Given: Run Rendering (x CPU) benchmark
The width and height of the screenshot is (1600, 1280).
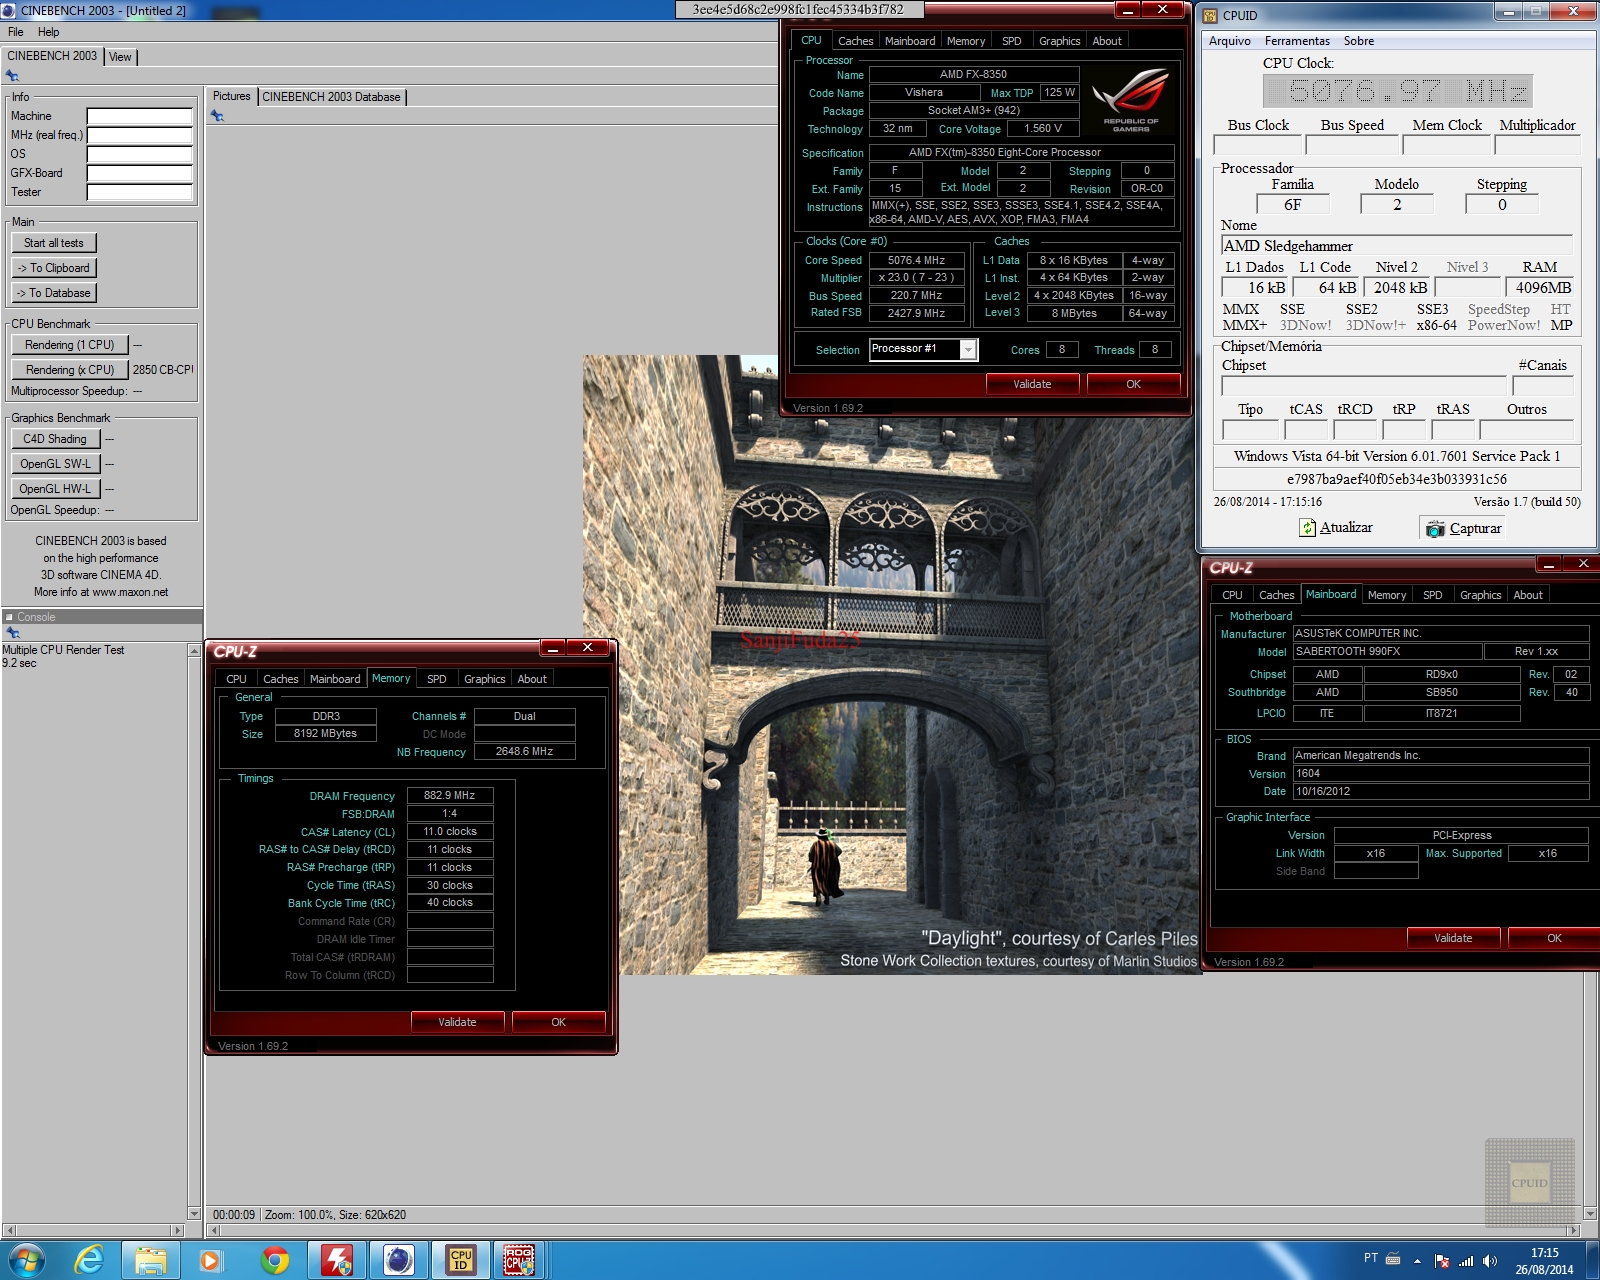Looking at the screenshot, I should tap(70, 370).
